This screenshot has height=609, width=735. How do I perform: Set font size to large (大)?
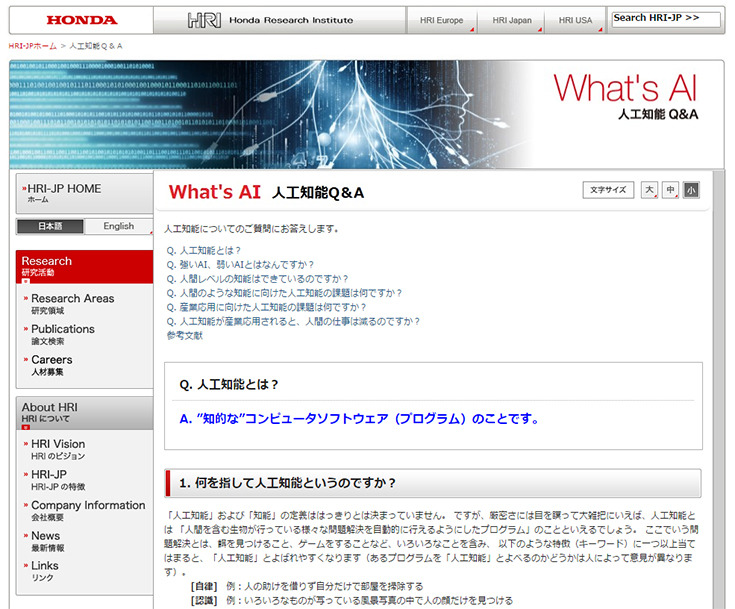648,190
